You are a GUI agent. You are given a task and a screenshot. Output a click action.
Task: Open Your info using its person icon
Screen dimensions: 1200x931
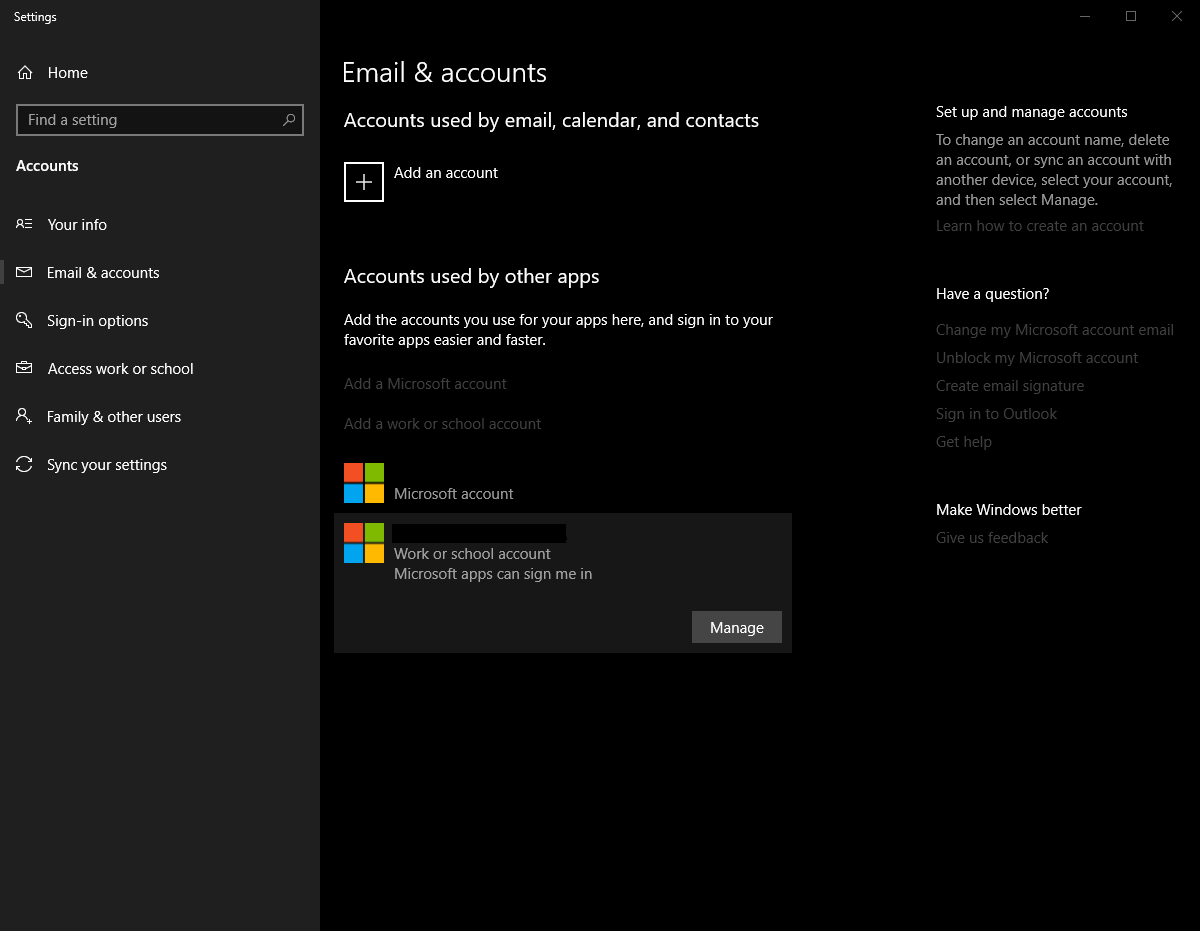pyautogui.click(x=24, y=224)
